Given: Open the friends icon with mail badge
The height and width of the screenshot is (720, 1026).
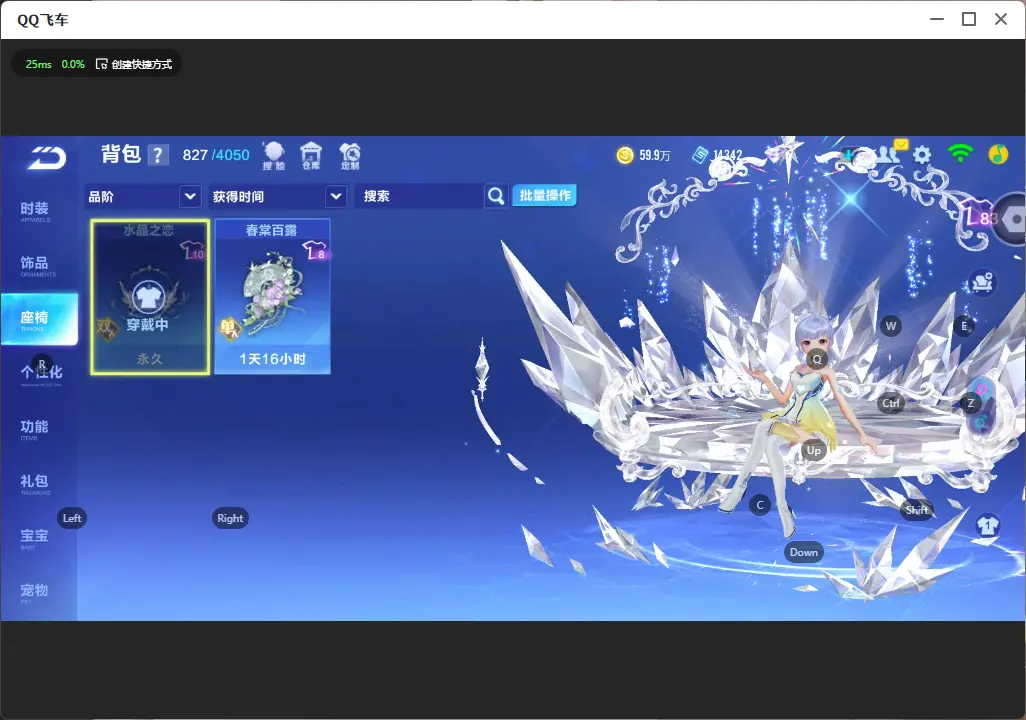Looking at the screenshot, I should pos(890,153).
